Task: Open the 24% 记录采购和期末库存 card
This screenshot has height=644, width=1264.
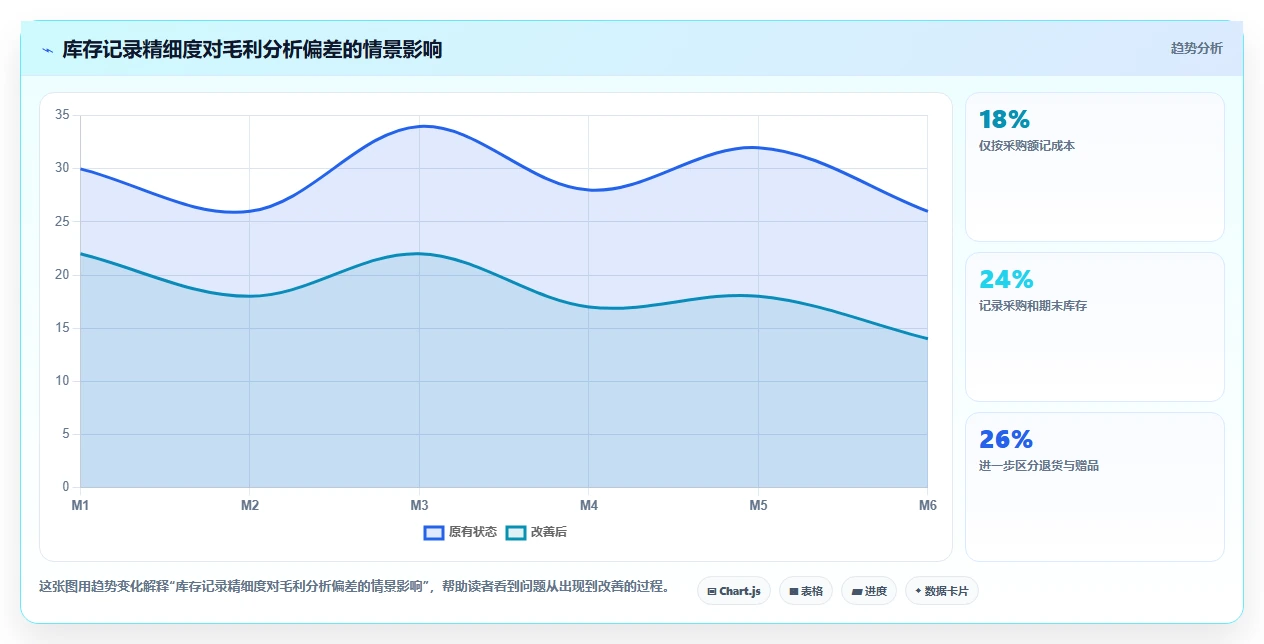Action: point(1094,327)
